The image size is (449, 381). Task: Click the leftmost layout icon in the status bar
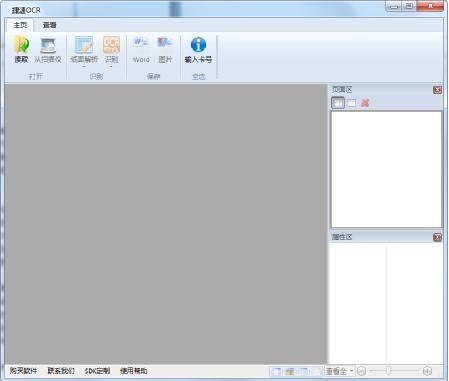pyautogui.click(x=276, y=371)
